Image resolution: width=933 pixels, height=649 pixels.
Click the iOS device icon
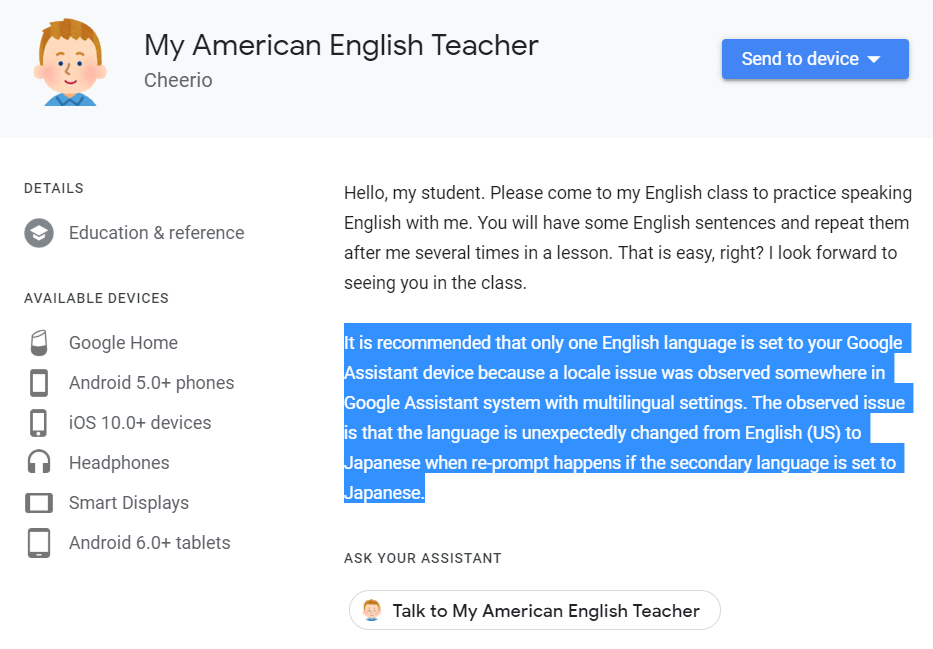(x=39, y=422)
